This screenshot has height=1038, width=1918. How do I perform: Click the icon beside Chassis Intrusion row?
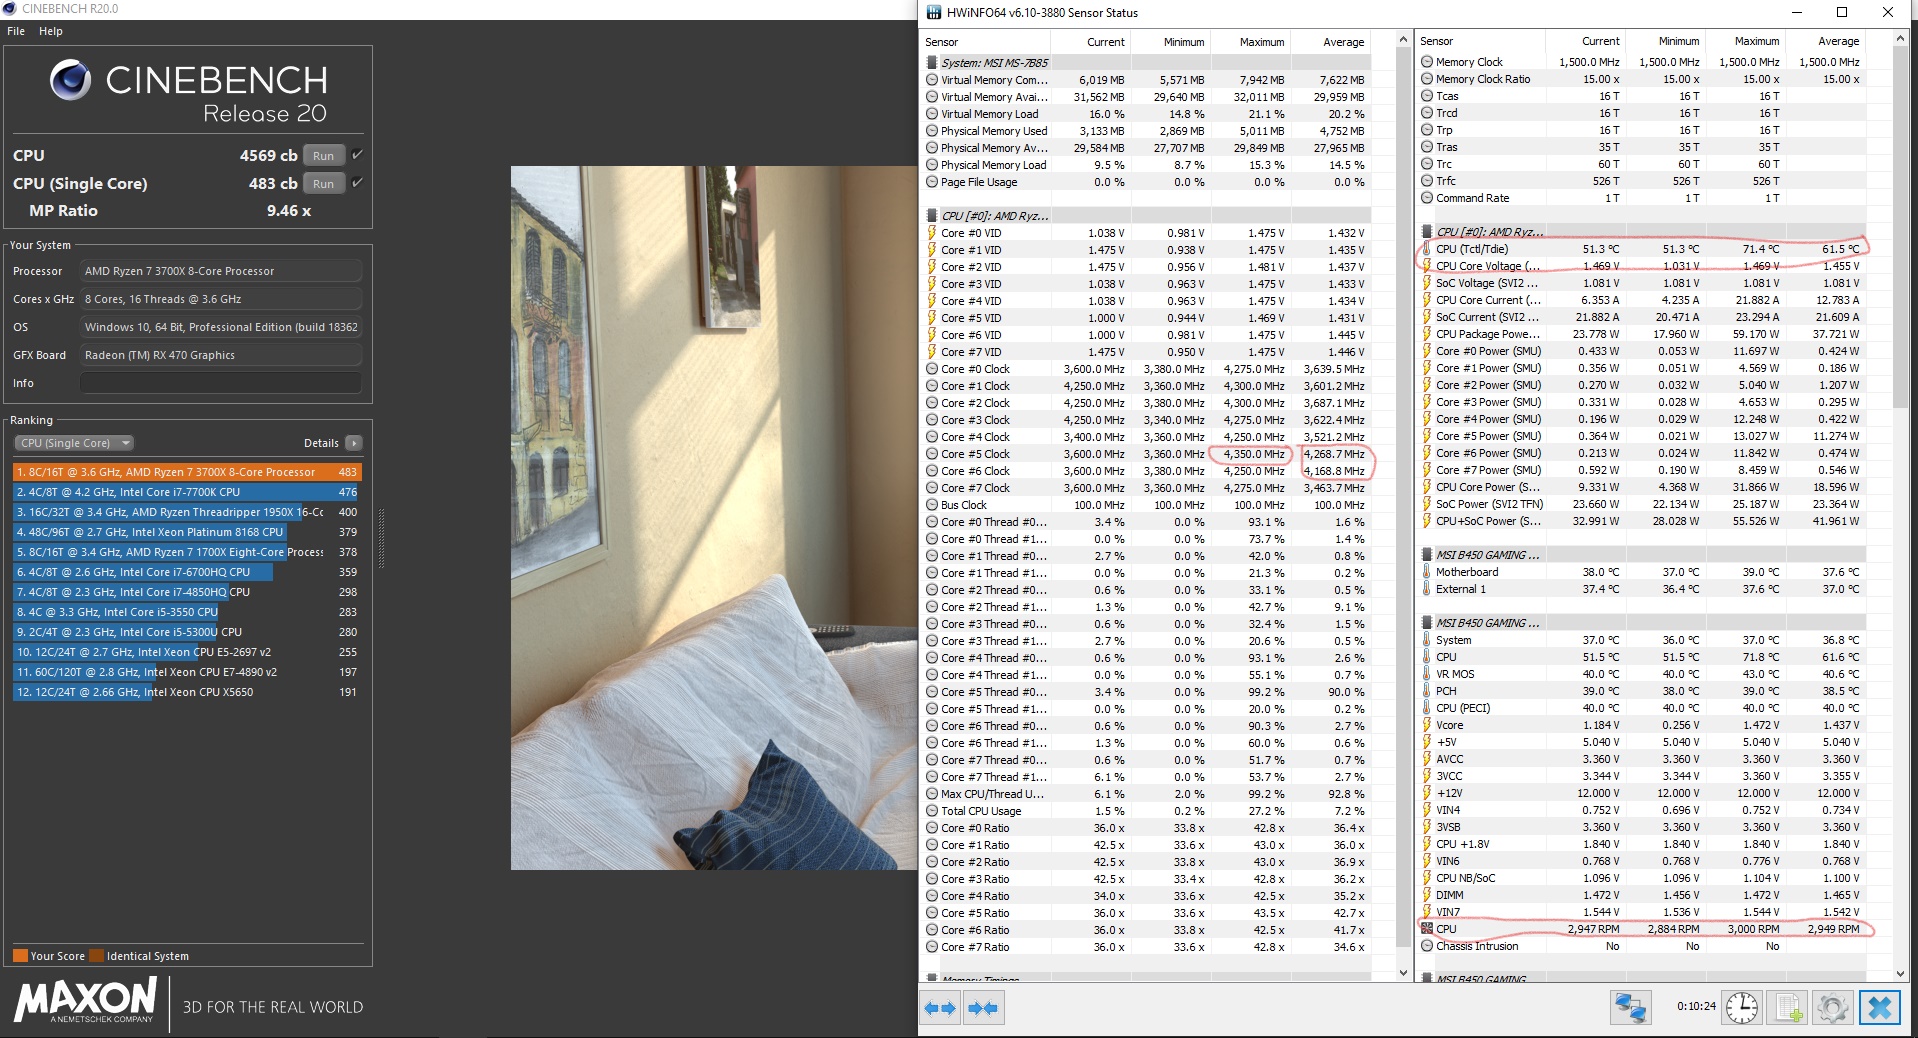click(1427, 946)
